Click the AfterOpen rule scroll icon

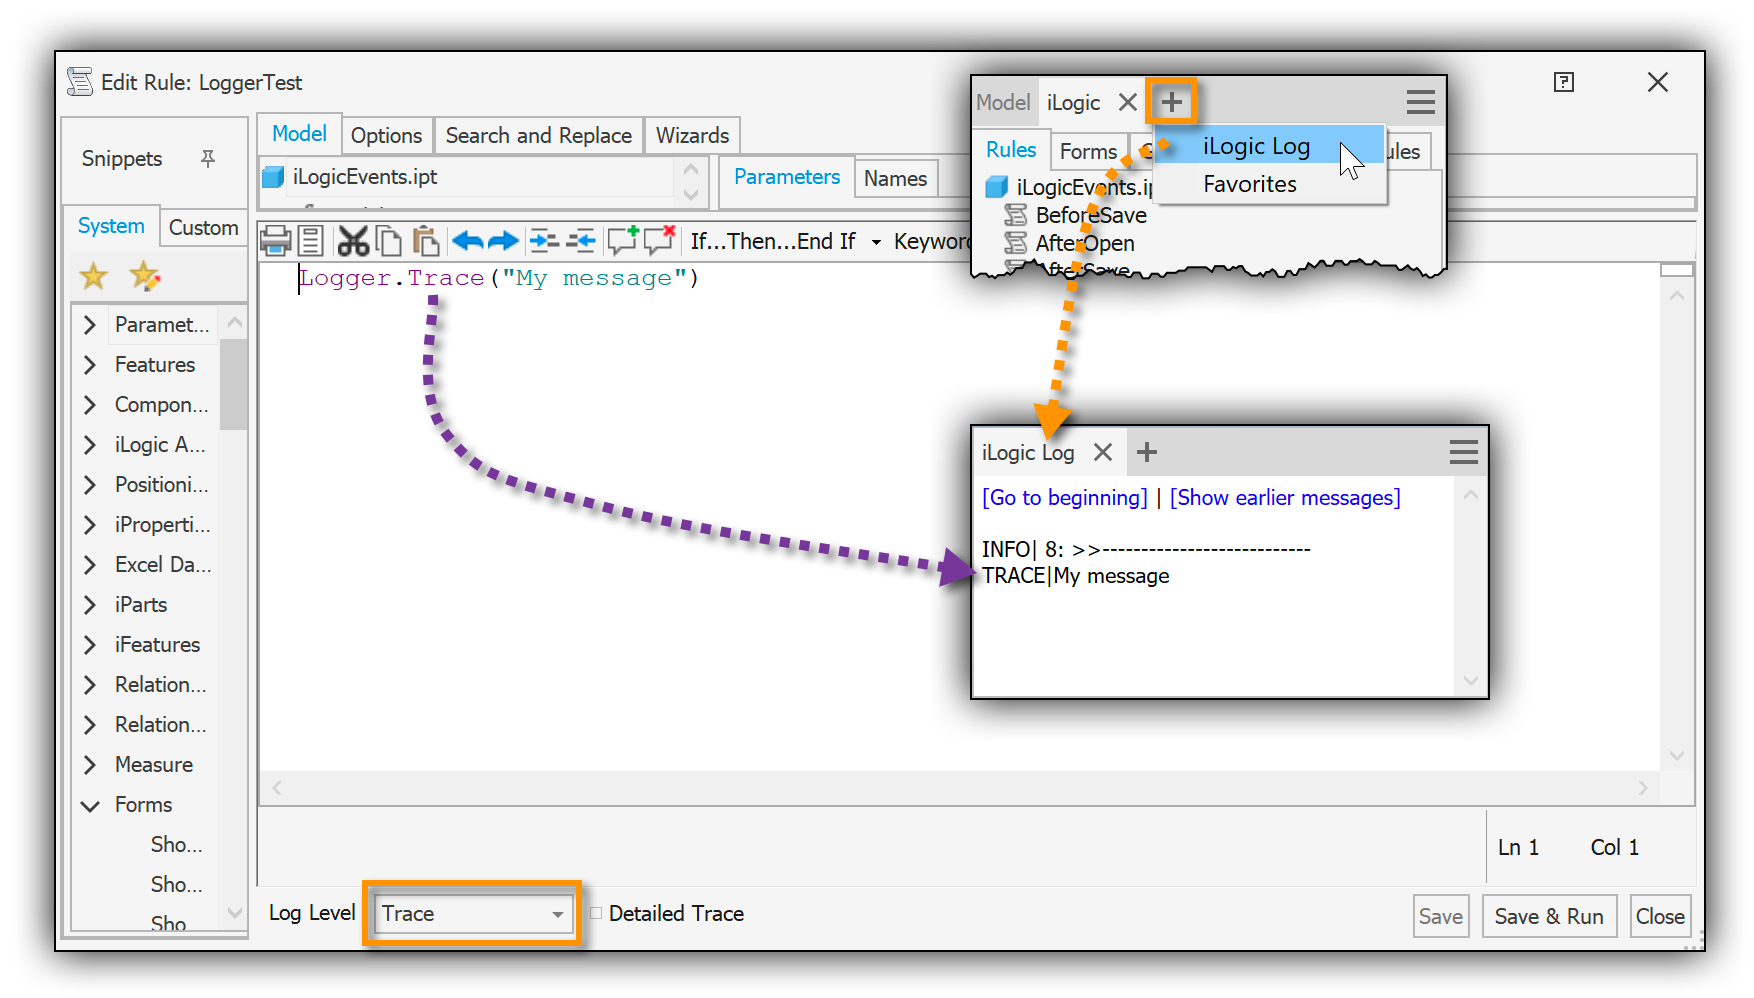coord(1016,243)
